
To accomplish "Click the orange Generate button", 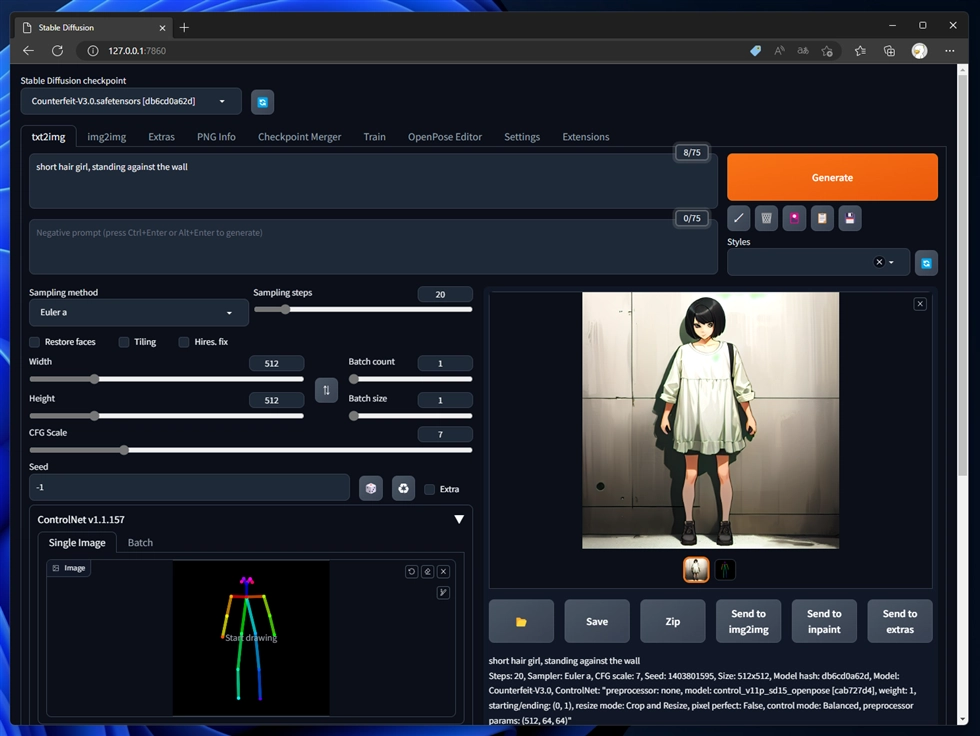I will (832, 177).
